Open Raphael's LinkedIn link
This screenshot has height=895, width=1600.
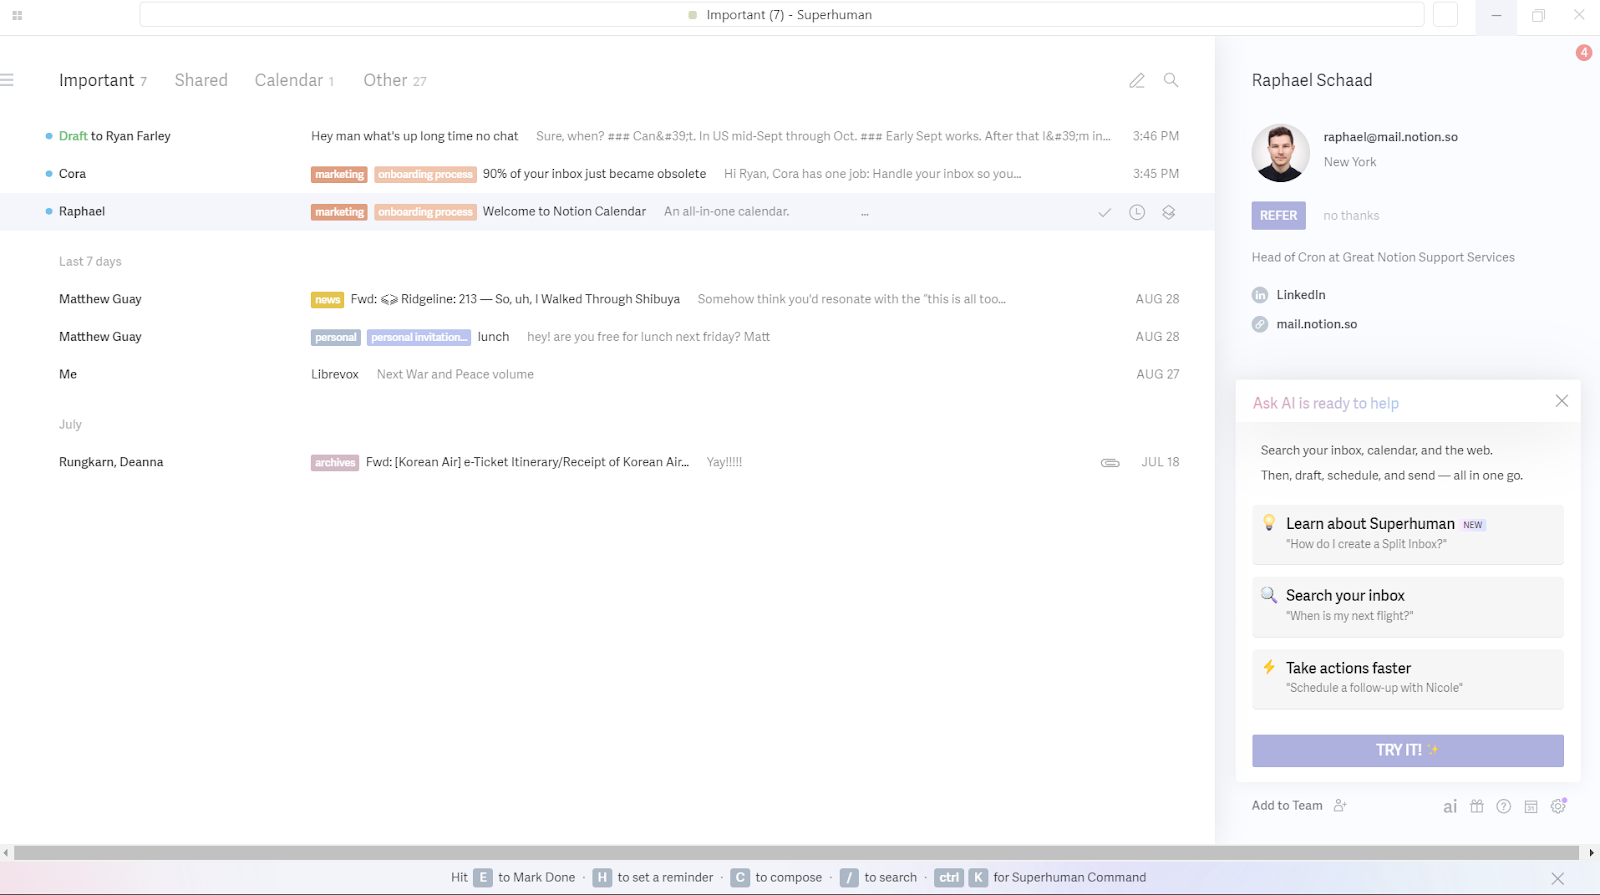coord(1300,295)
